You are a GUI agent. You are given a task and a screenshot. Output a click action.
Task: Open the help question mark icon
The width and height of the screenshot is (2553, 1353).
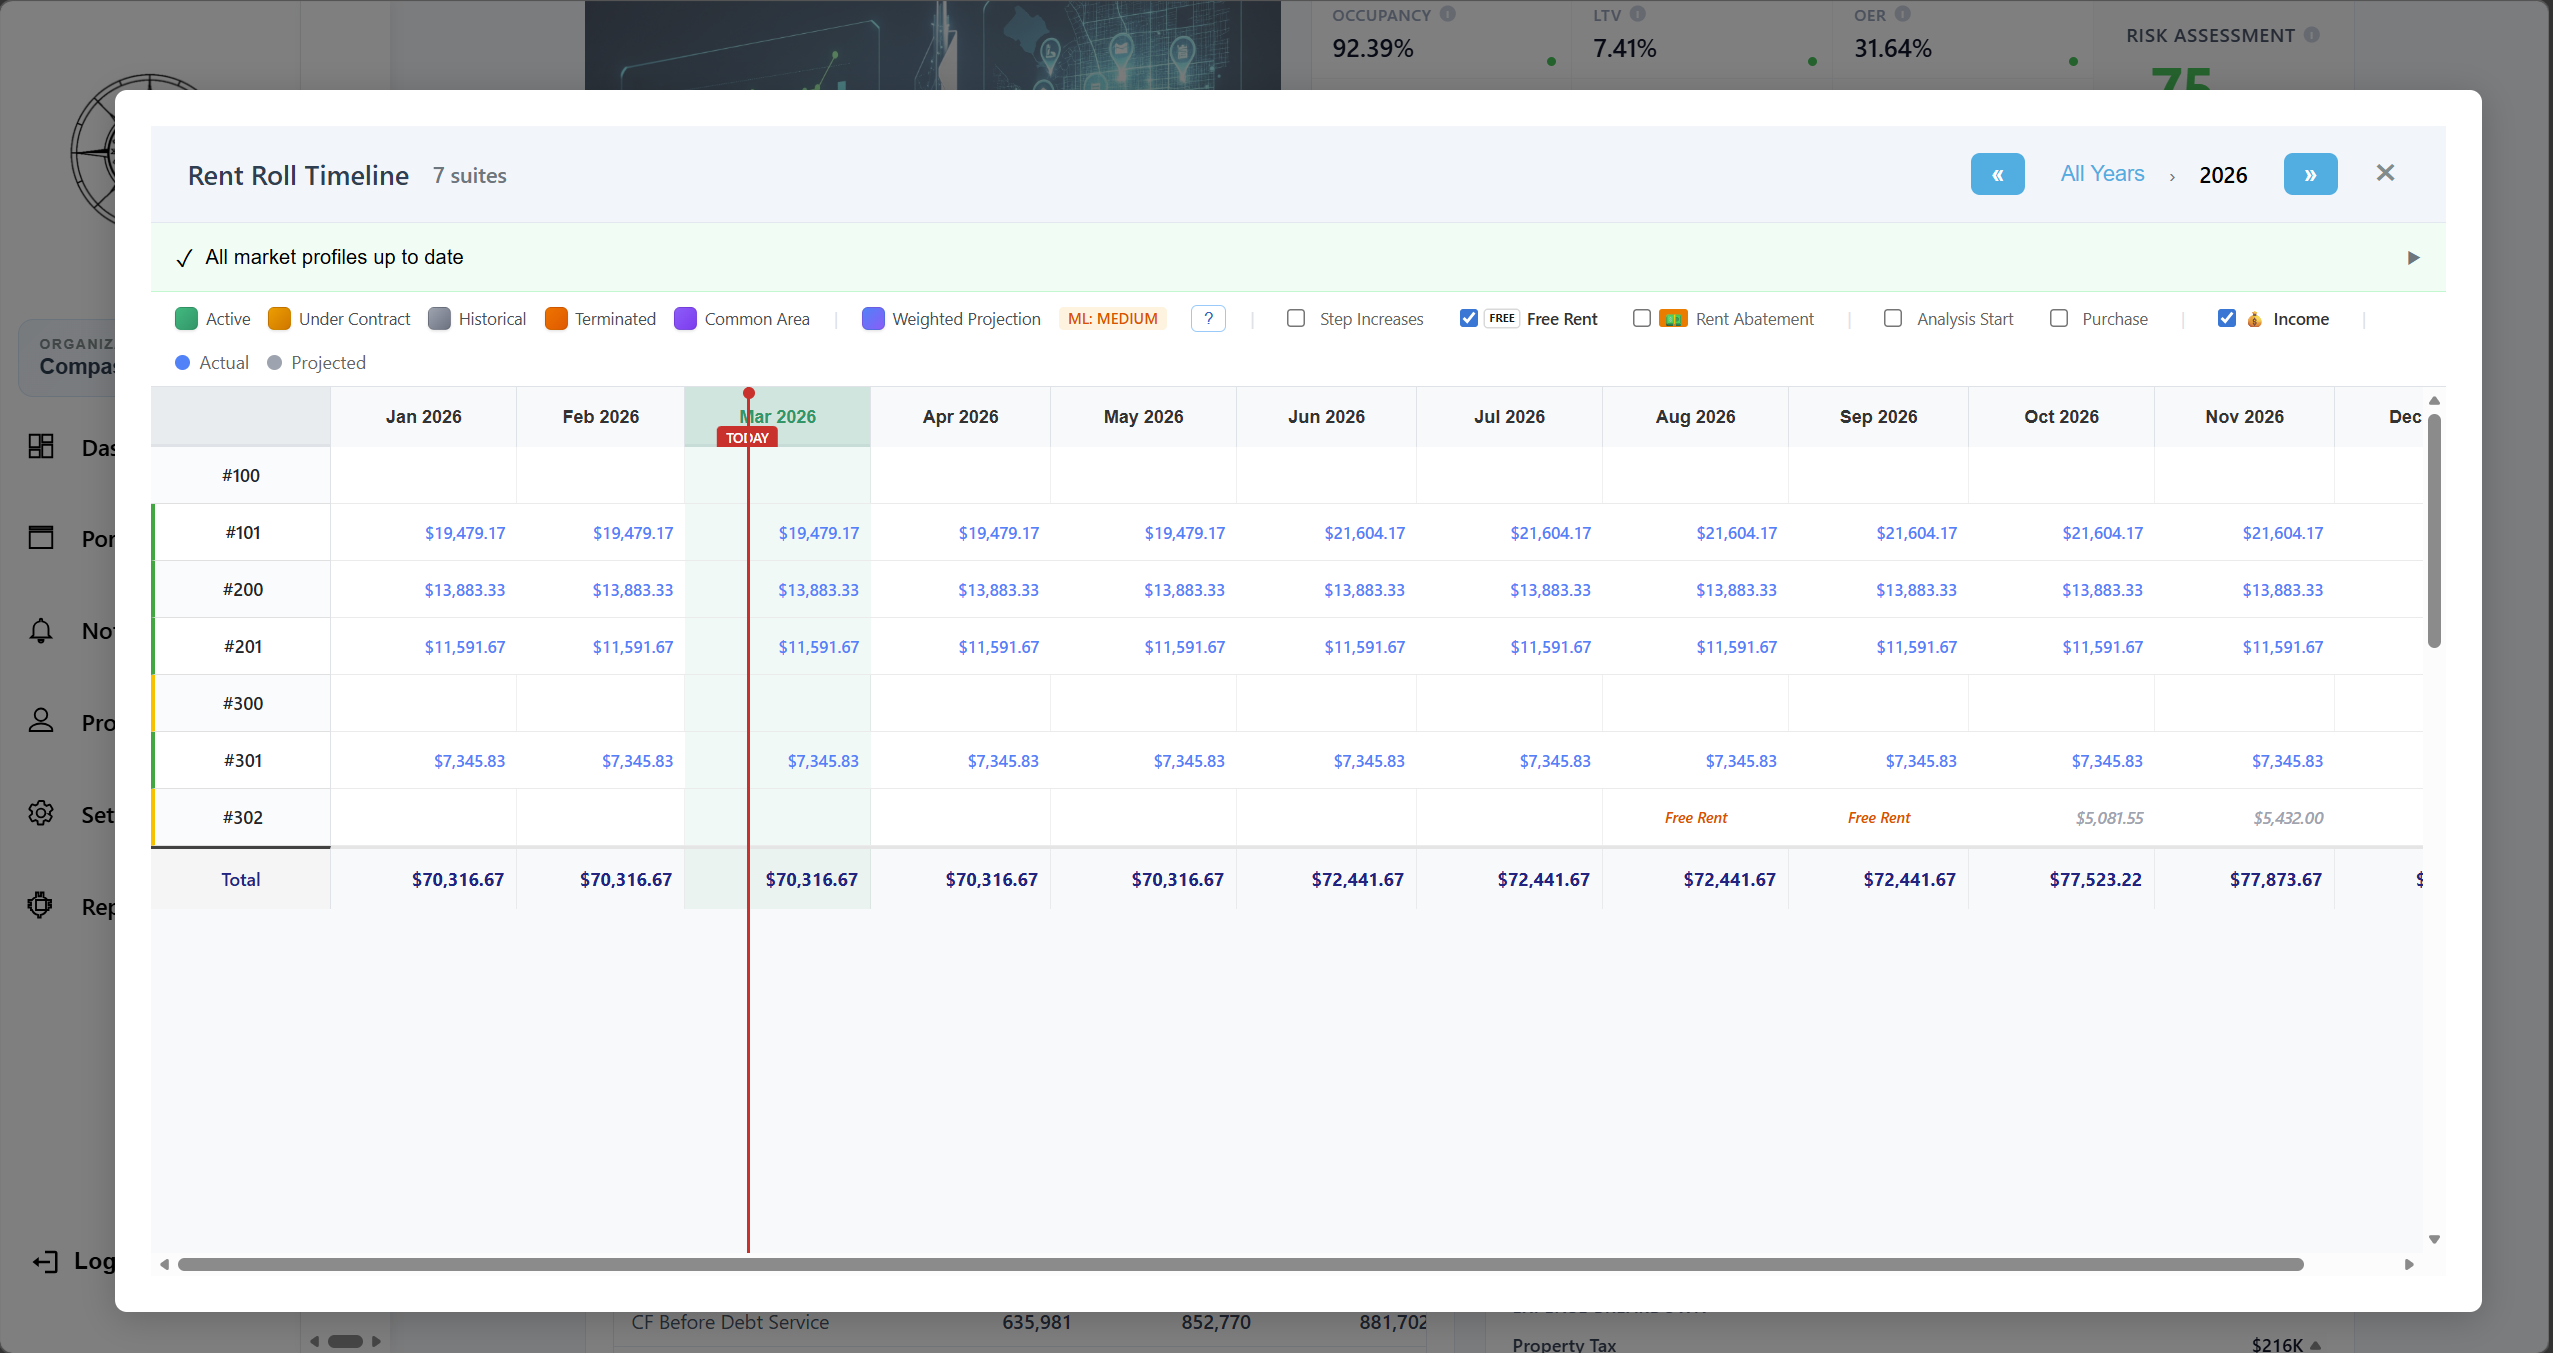(1208, 318)
